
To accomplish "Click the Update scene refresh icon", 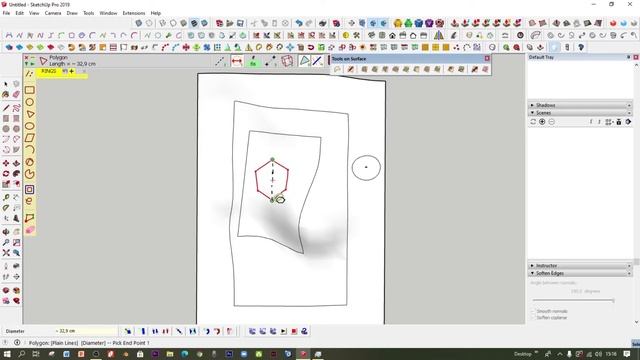I will point(533,122).
